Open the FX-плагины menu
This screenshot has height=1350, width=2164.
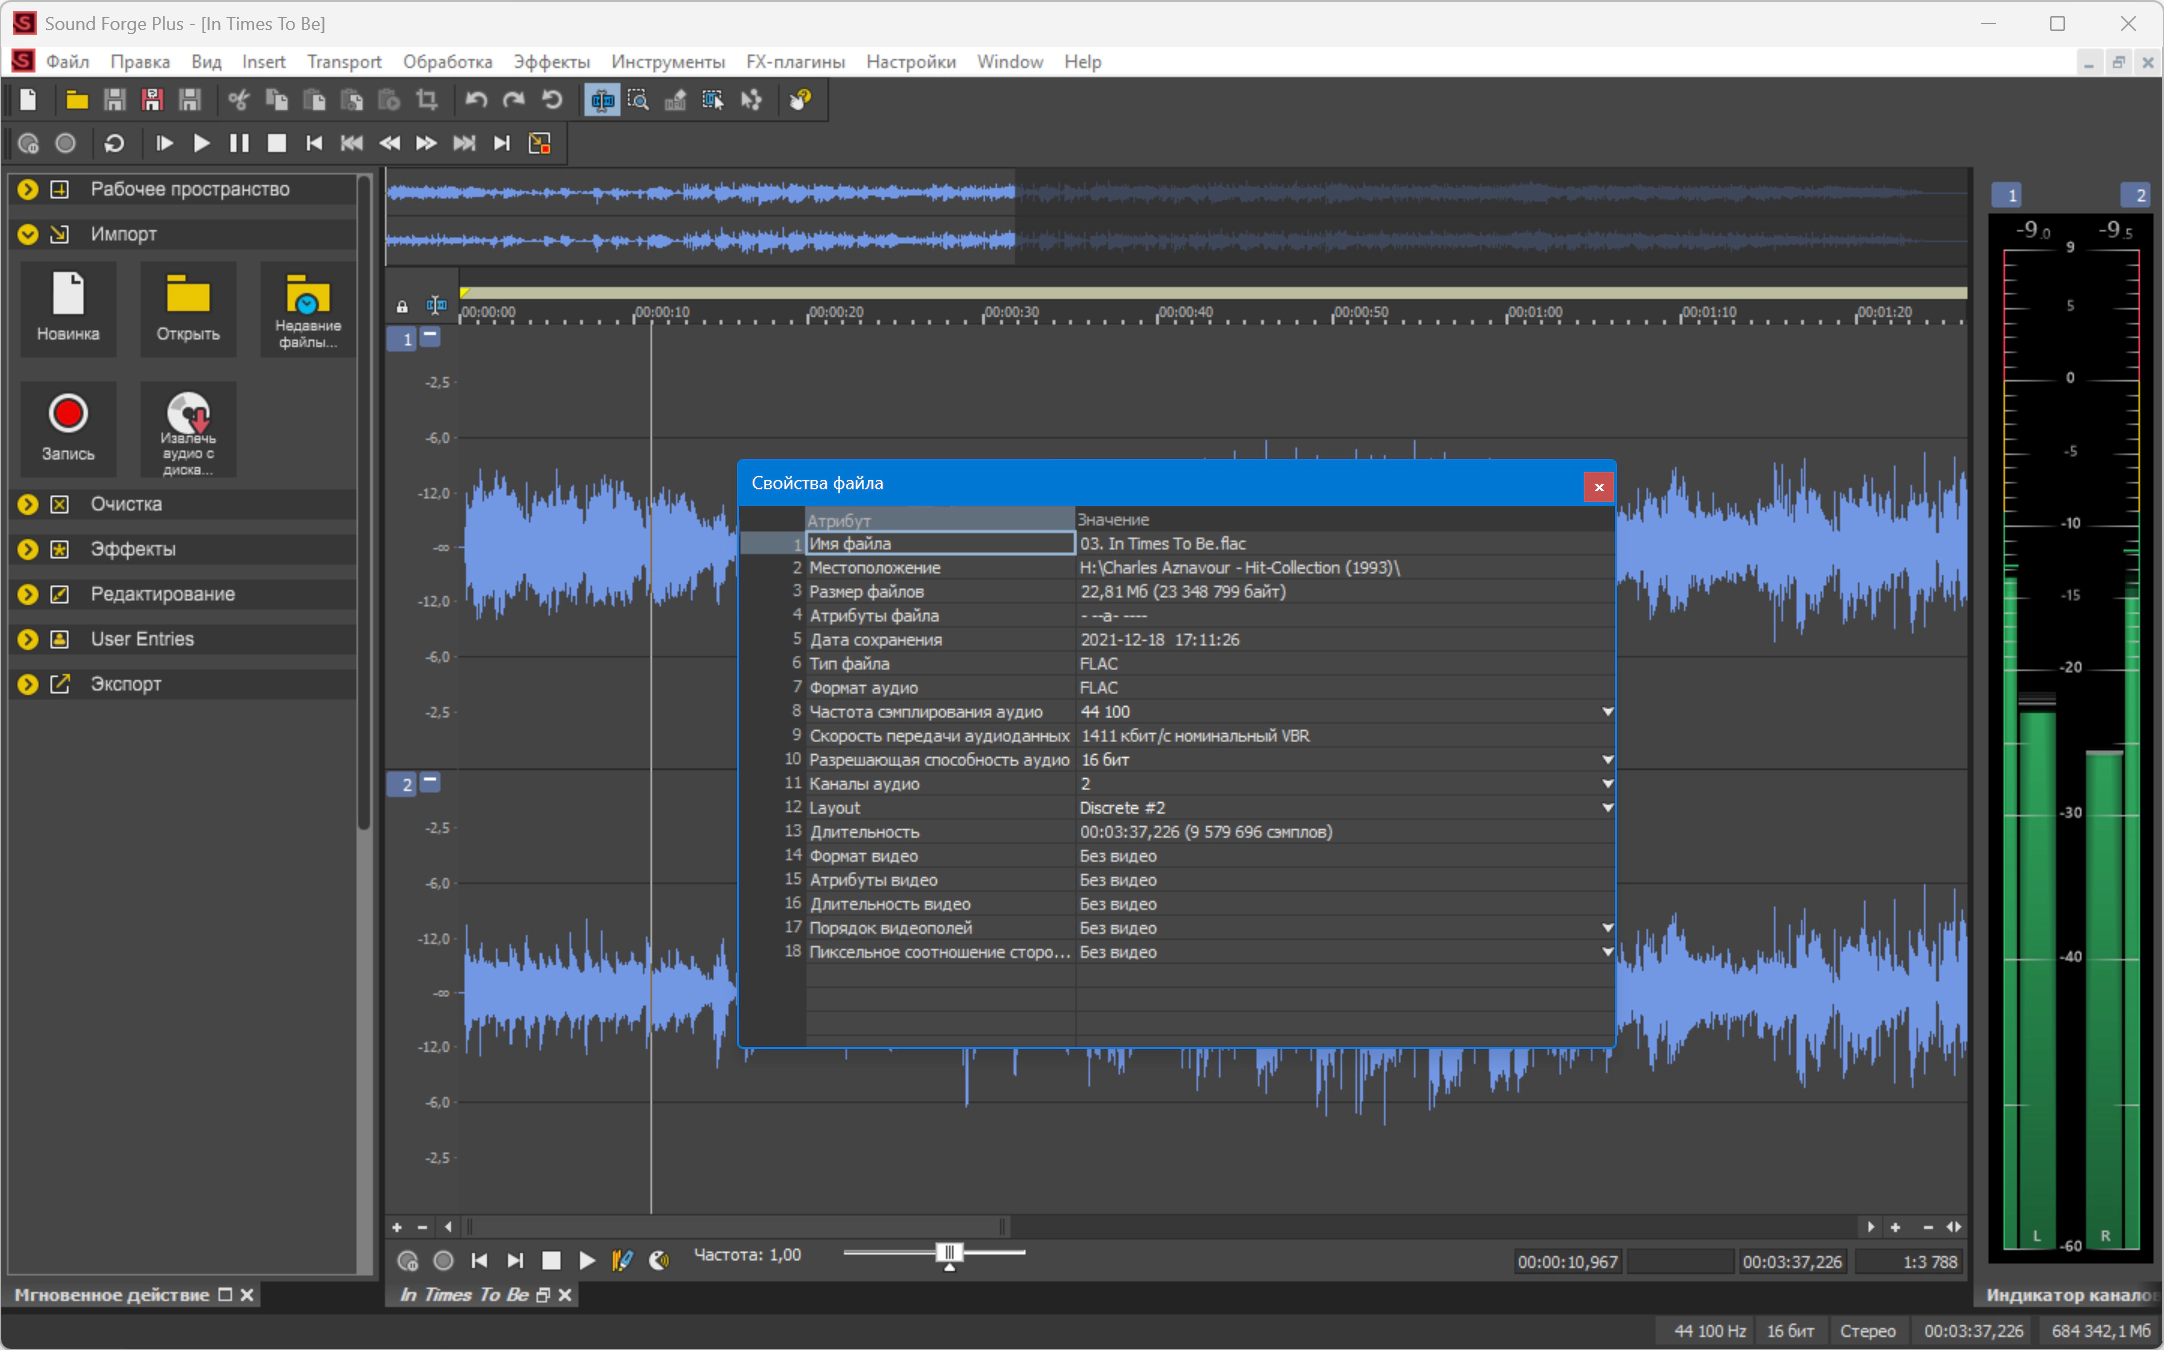pos(795,62)
